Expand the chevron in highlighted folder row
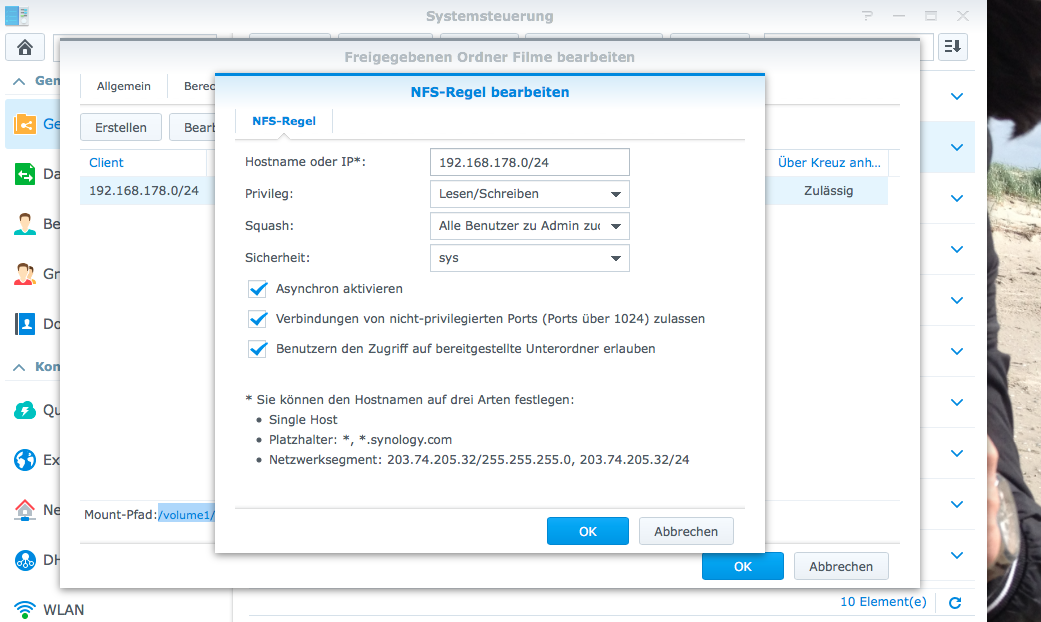 [957, 147]
